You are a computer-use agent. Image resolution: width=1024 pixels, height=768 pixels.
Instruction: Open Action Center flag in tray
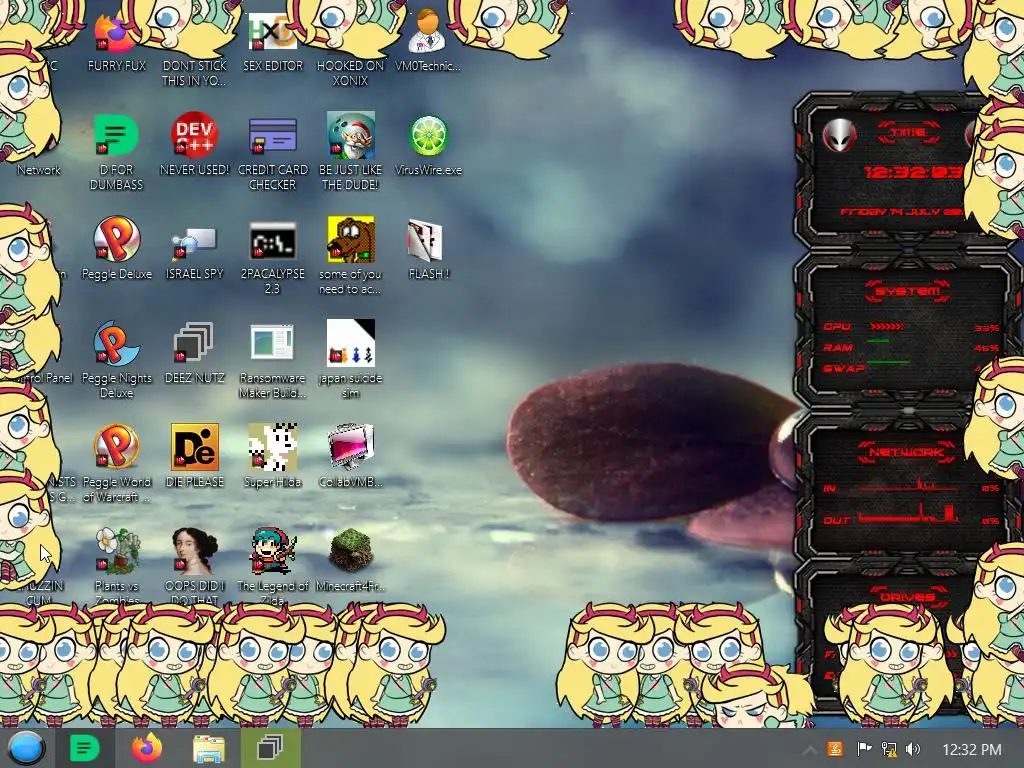coord(864,749)
